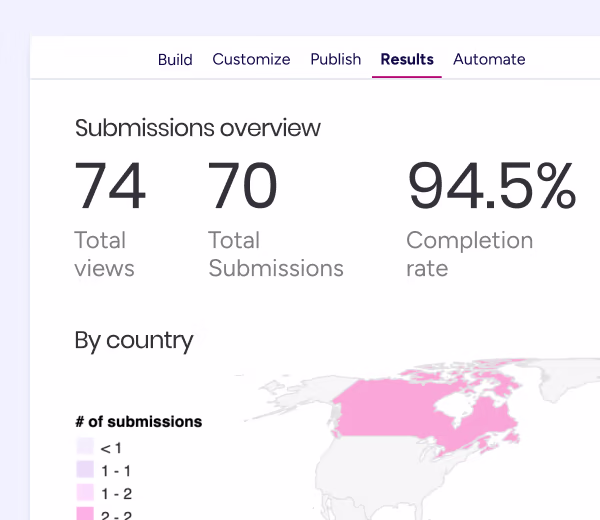This screenshot has width=600, height=520.
Task: Click the '1 - 1' legend label text
Action: (x=116, y=471)
